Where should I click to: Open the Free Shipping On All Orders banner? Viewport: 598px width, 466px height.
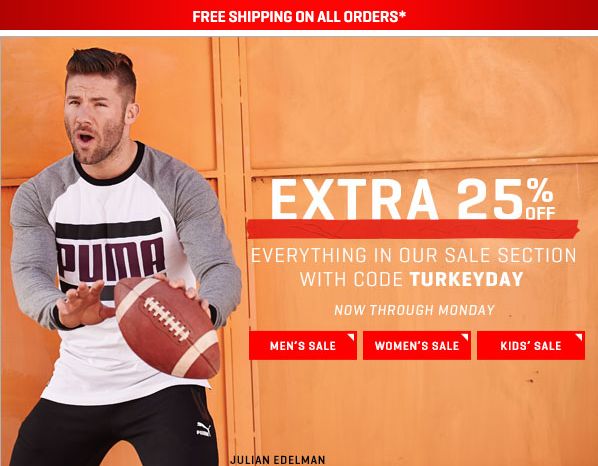click(299, 15)
